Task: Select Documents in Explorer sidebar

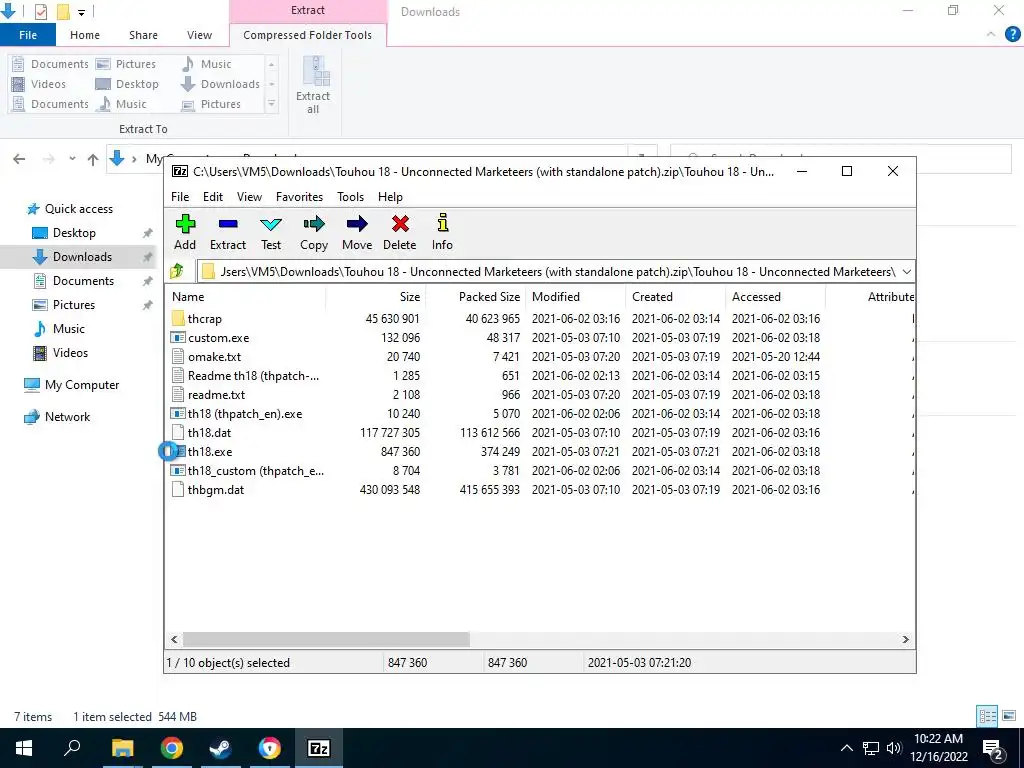Action: tap(83, 281)
